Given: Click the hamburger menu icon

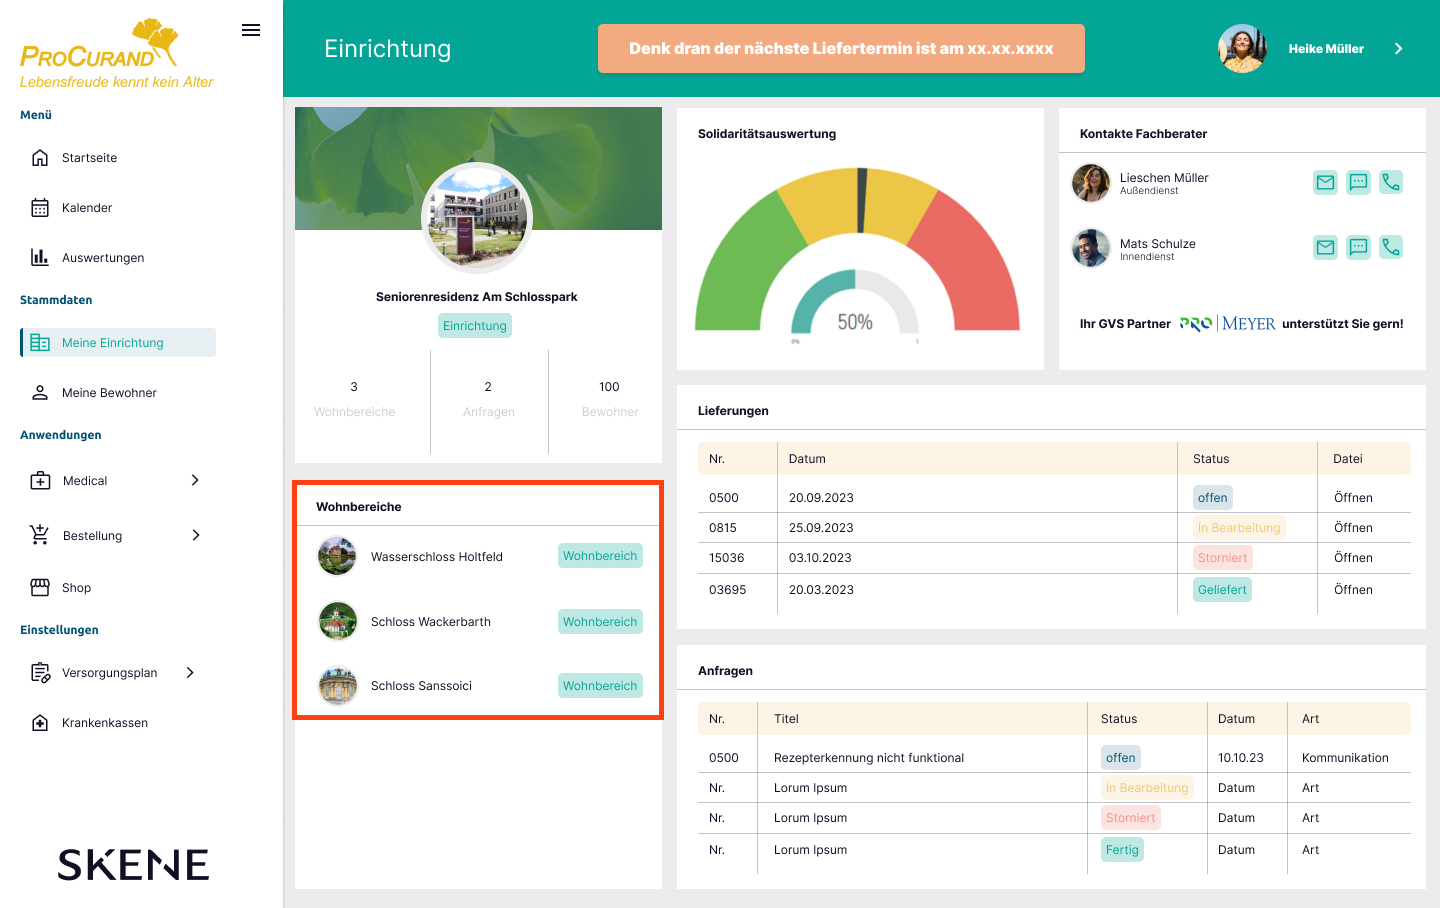Looking at the screenshot, I should click(251, 30).
